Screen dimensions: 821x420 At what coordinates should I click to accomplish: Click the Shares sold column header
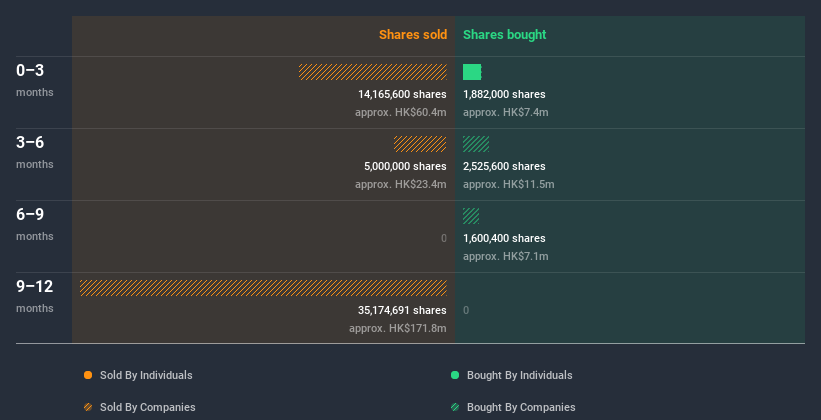coord(413,35)
